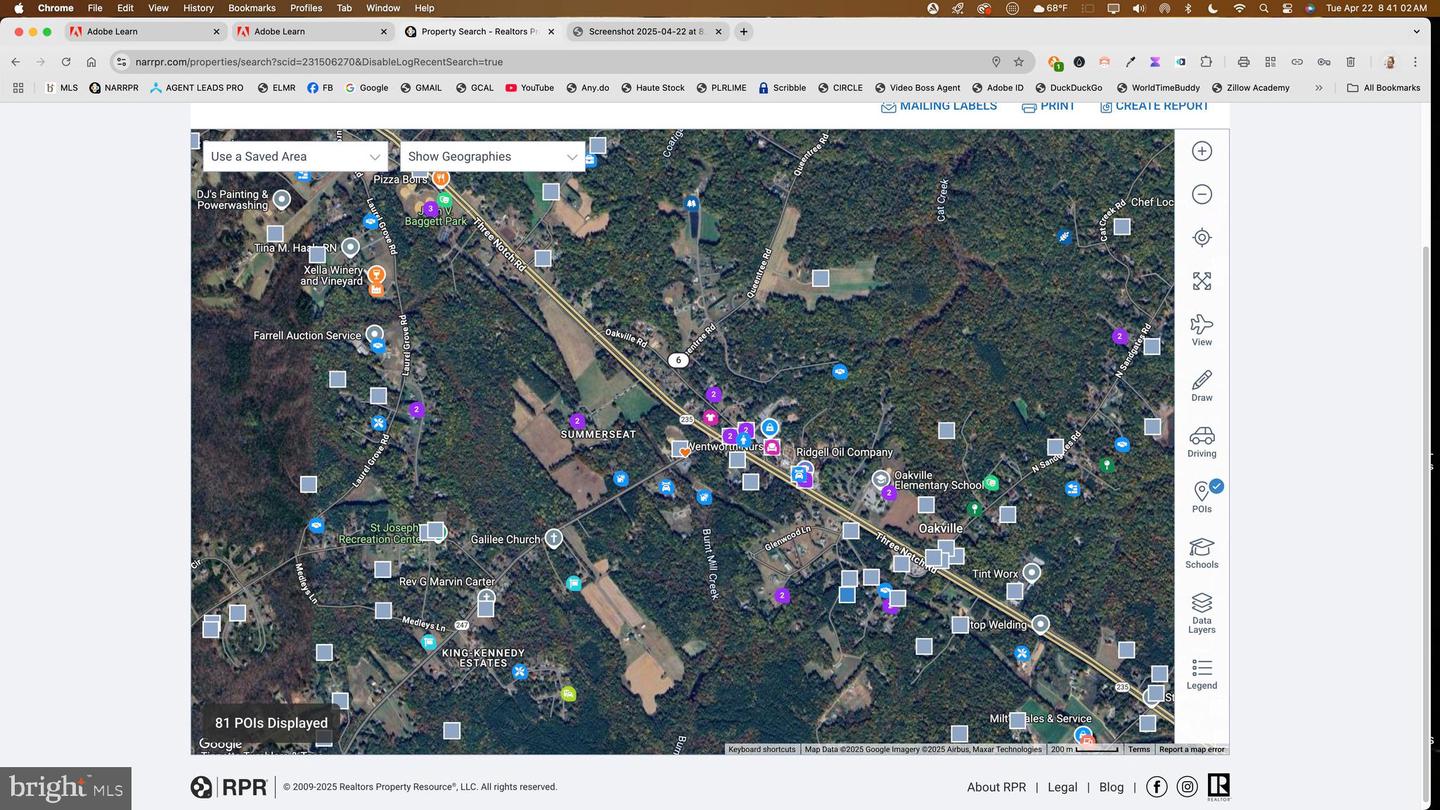Center map on current location
This screenshot has height=810, width=1440.
pyautogui.click(x=1202, y=237)
